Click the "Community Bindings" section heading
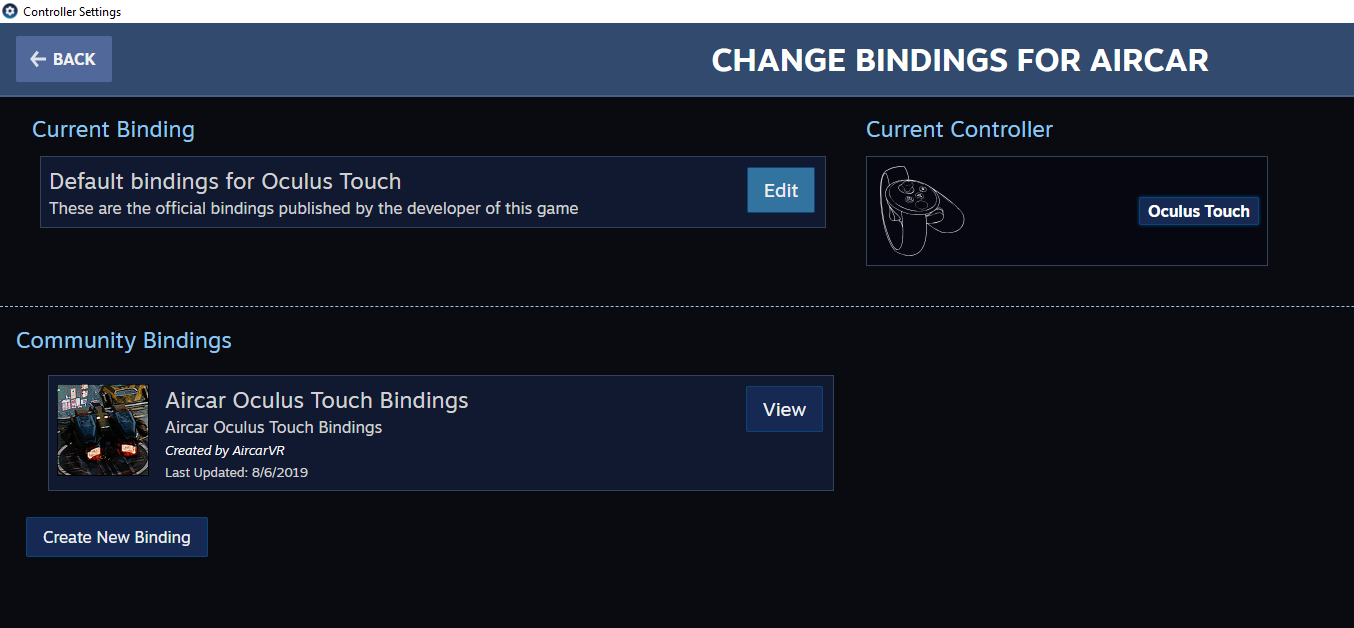 tap(123, 340)
